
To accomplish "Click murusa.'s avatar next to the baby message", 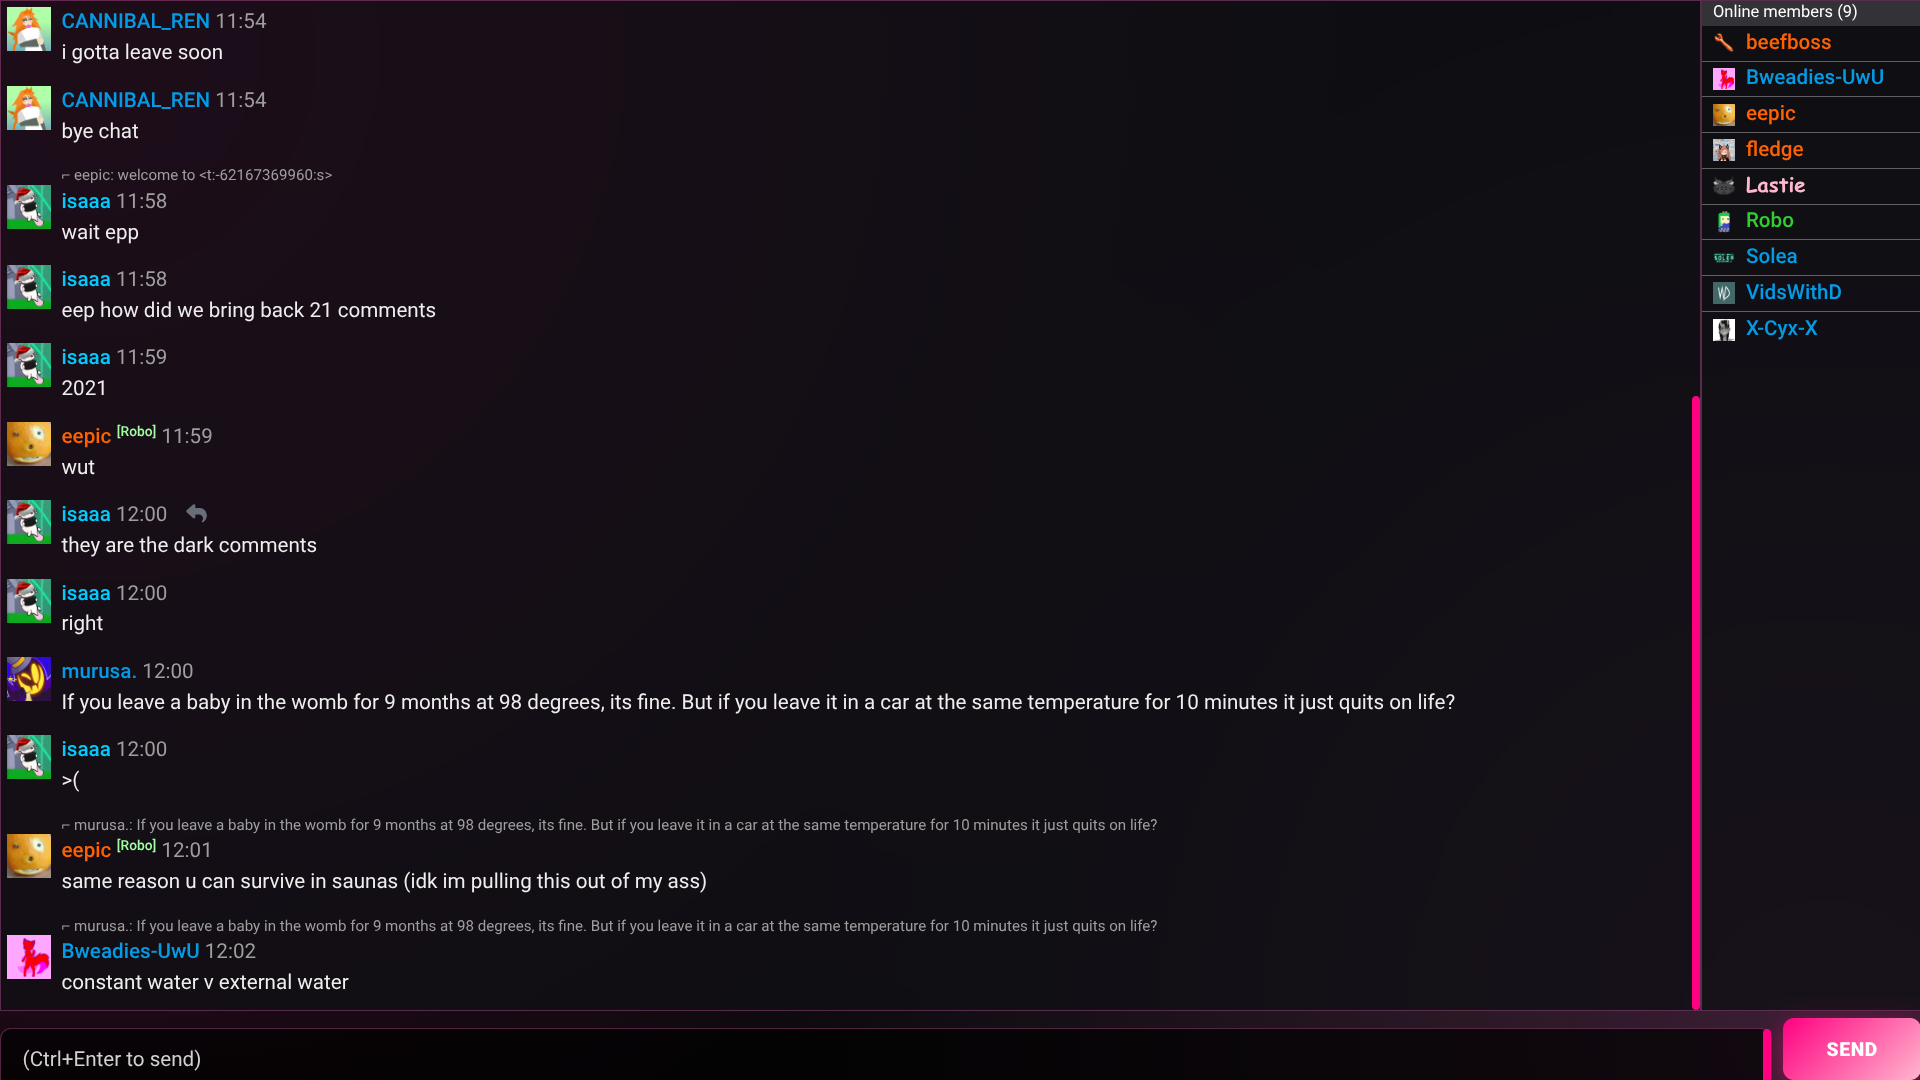I will [x=29, y=679].
